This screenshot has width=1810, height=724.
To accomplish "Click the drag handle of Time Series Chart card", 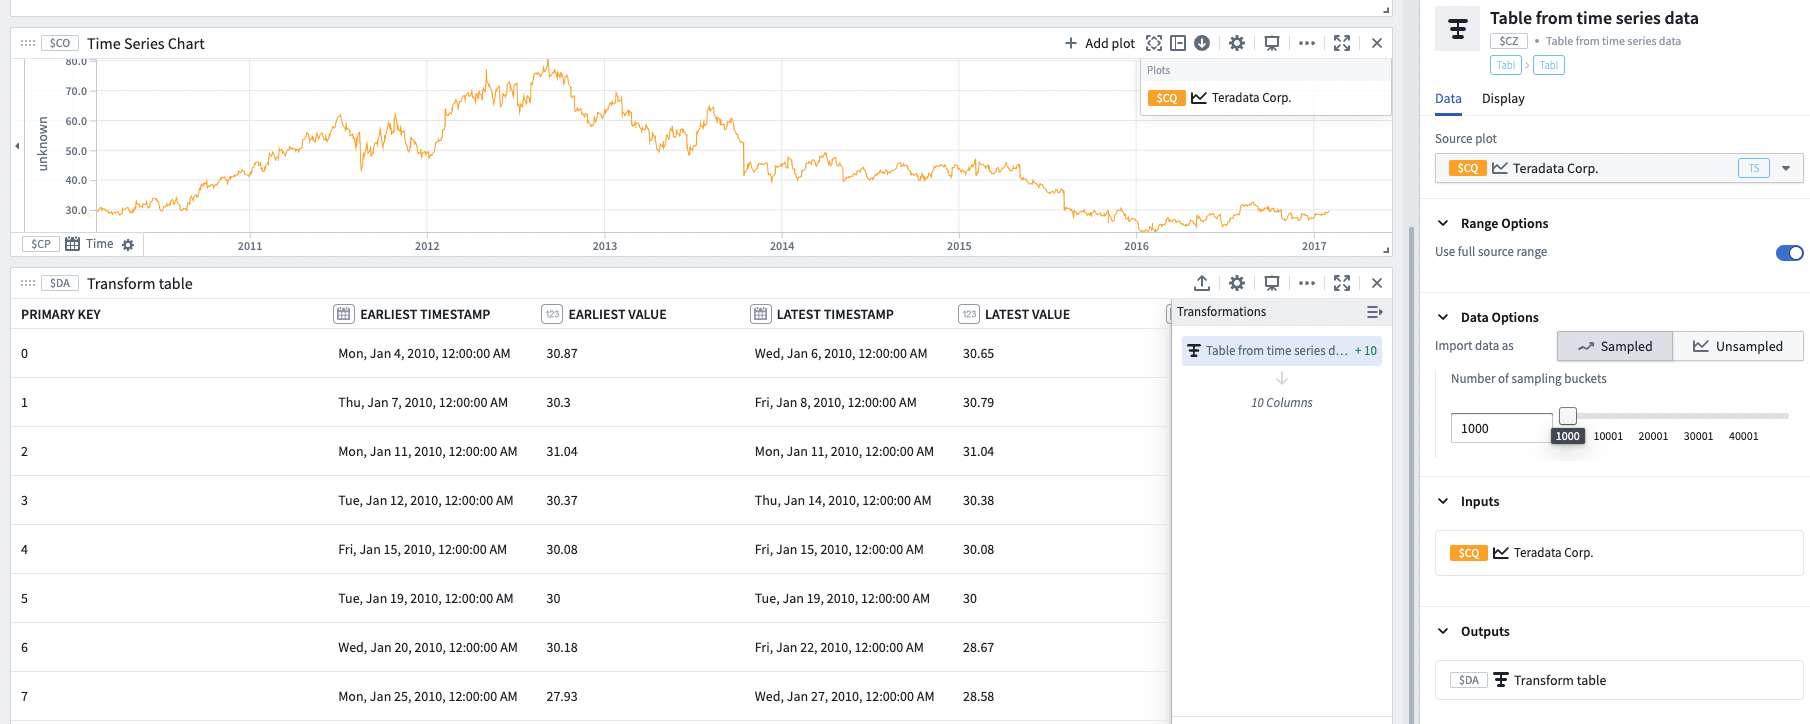I will [28, 43].
